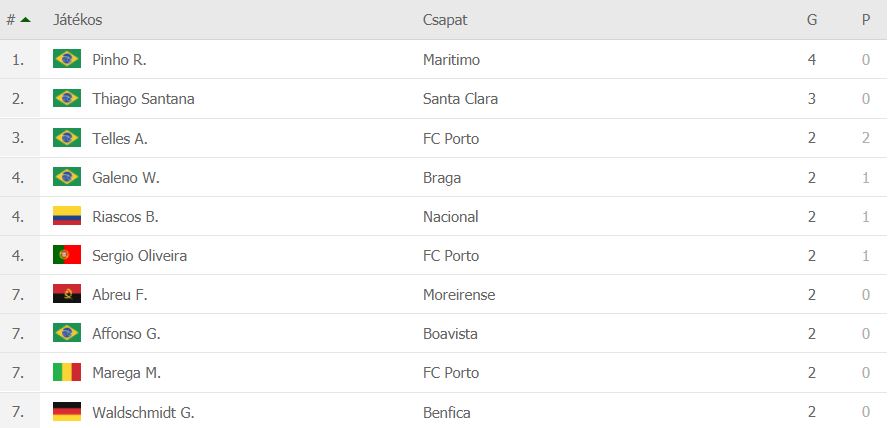Open player Telles A.
888x428 pixels.
coord(120,138)
